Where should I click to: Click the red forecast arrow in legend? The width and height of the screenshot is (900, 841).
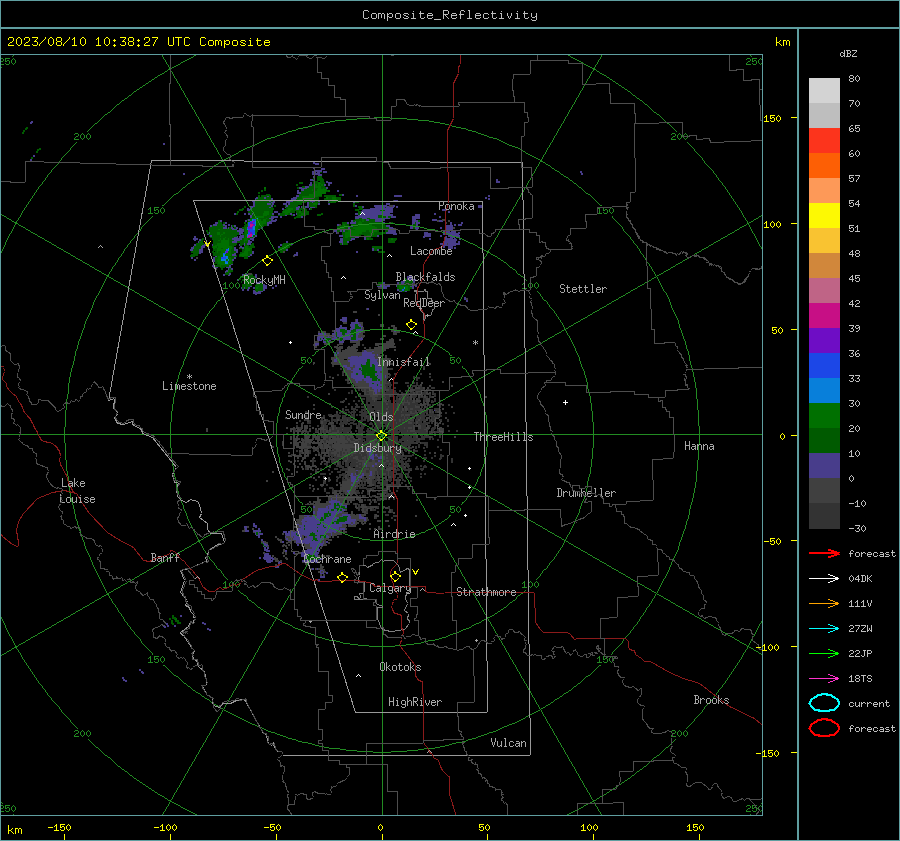click(824, 553)
